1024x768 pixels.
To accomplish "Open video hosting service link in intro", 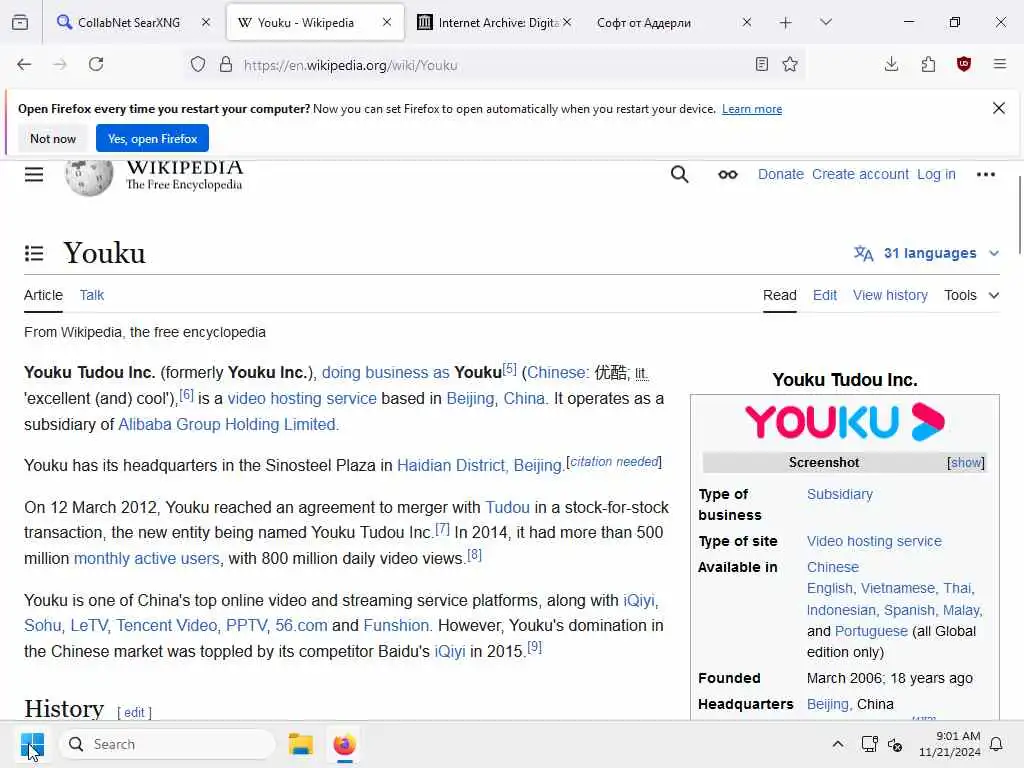I will pos(302,398).
